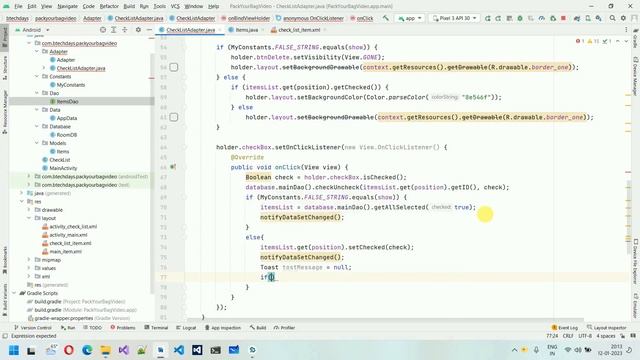Open Search Everywhere magnifier icon
This screenshot has height=360, width=640.
[x=613, y=18]
